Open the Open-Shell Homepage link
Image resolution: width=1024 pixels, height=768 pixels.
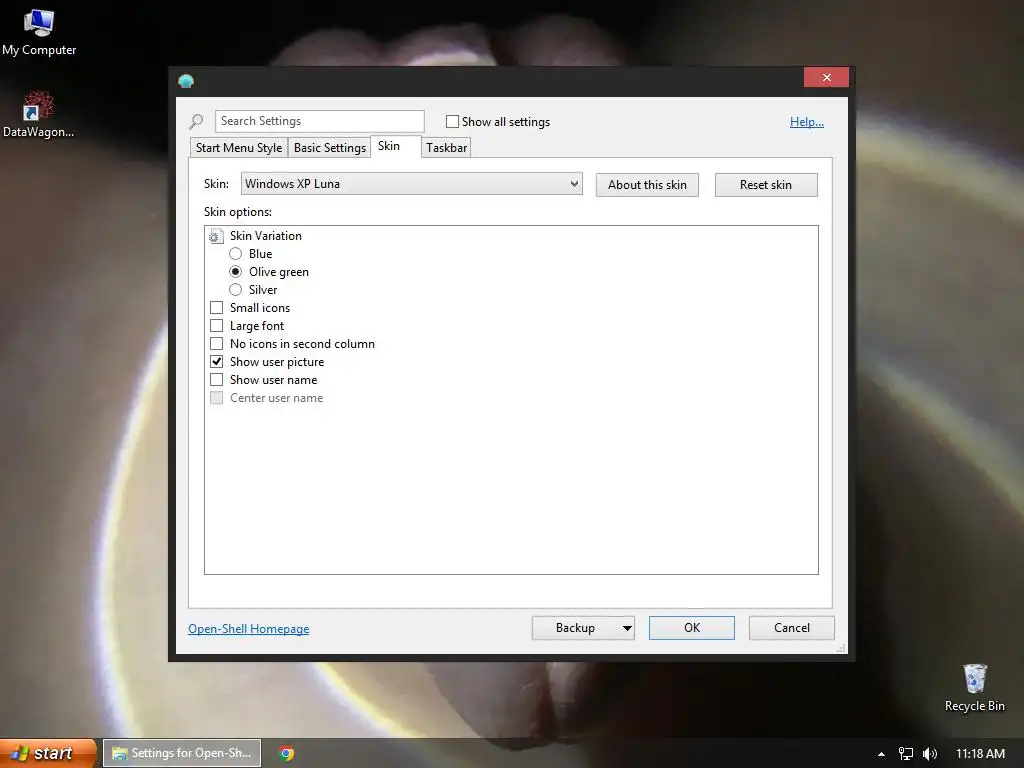[x=249, y=629]
